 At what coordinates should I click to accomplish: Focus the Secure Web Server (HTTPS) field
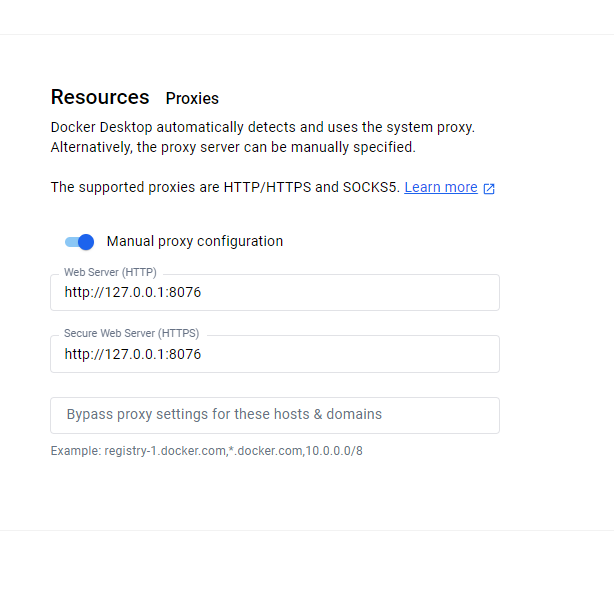point(275,354)
